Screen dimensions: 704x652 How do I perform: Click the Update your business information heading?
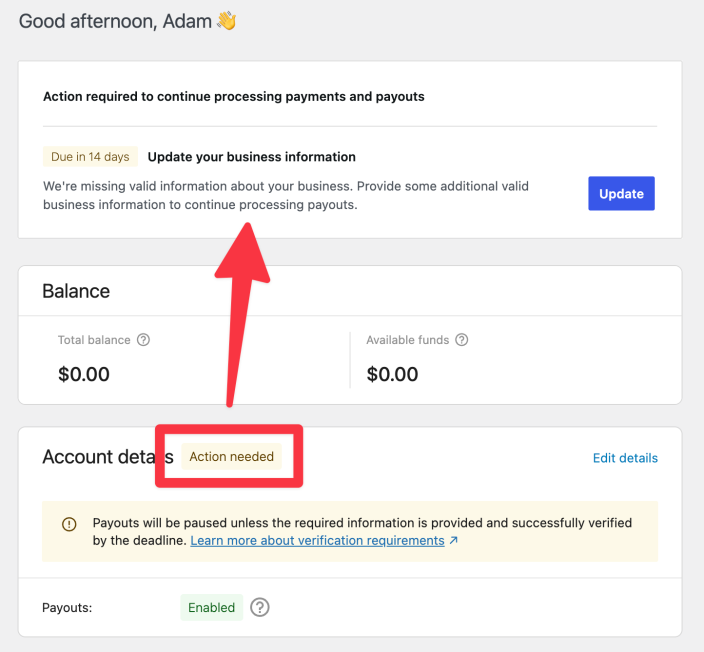pos(251,157)
